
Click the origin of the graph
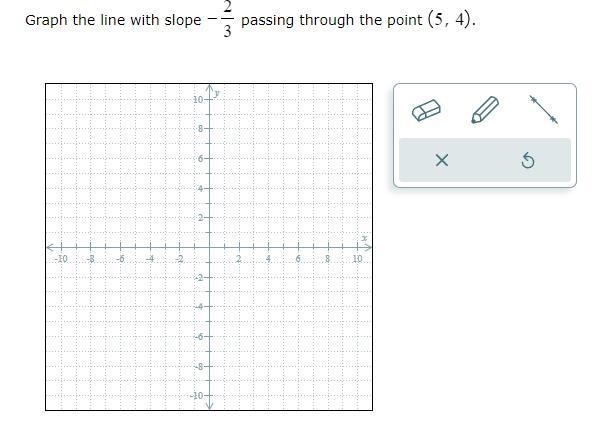(209, 248)
